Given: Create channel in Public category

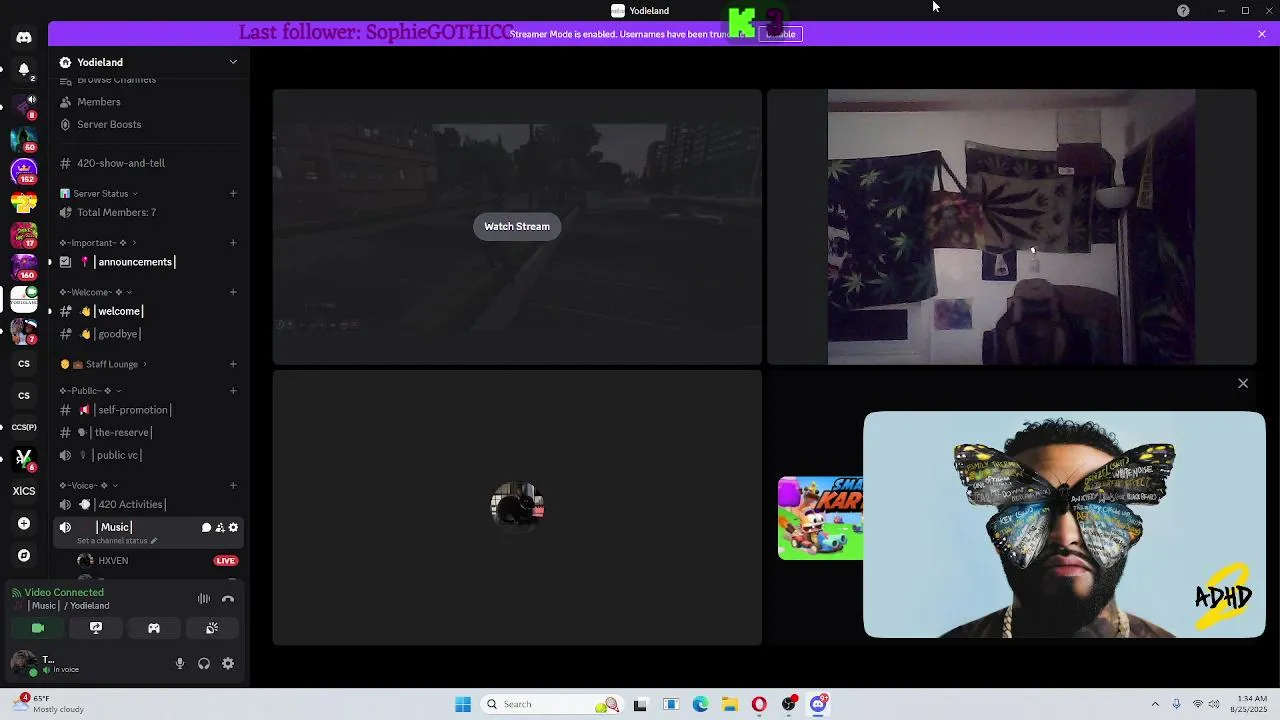Looking at the screenshot, I should [233, 390].
